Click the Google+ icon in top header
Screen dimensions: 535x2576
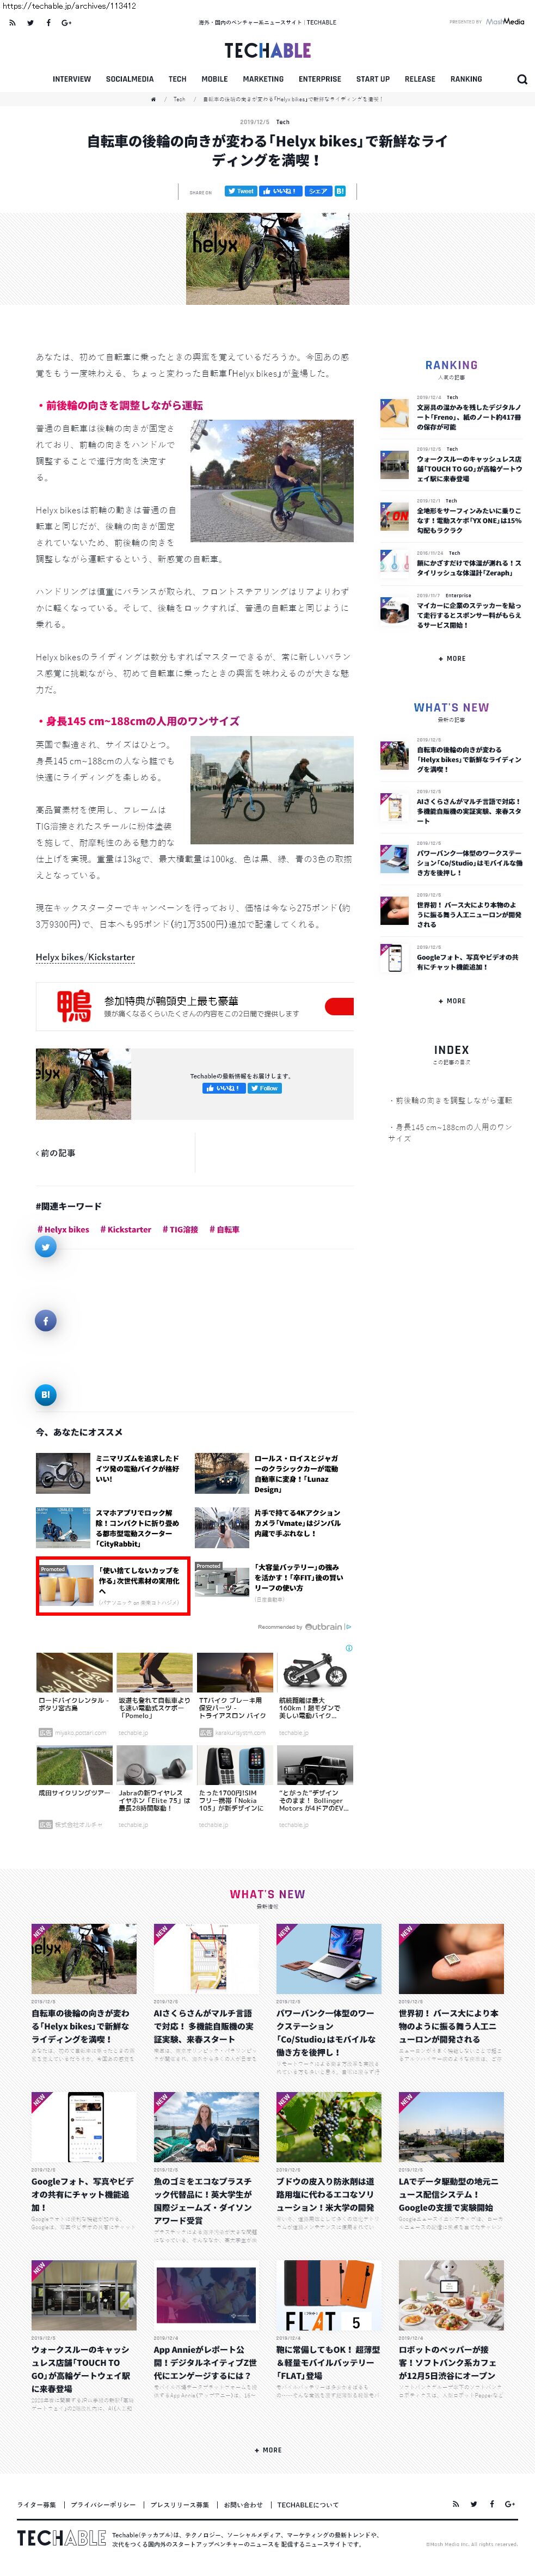click(66, 22)
